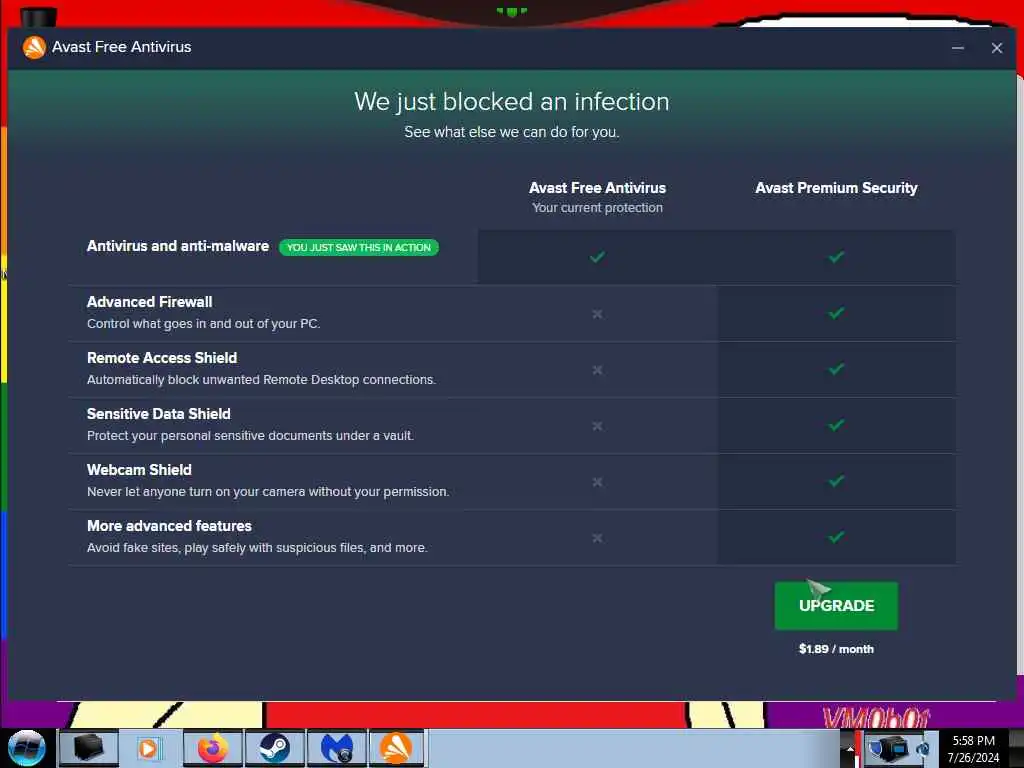
Task: Click Premium Security checkmark for Antivirus and anti-malware
Action: 836,257
